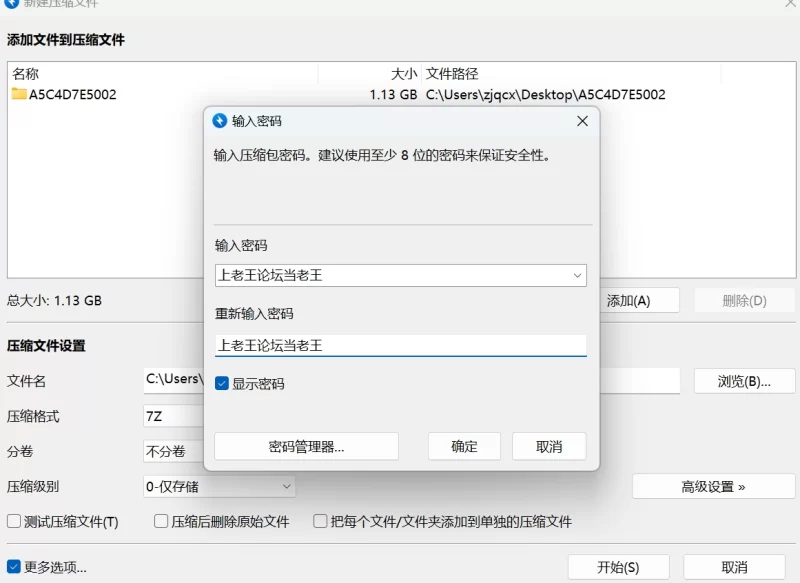Click the re-enter password field
This screenshot has width=800, height=583.
click(400, 346)
